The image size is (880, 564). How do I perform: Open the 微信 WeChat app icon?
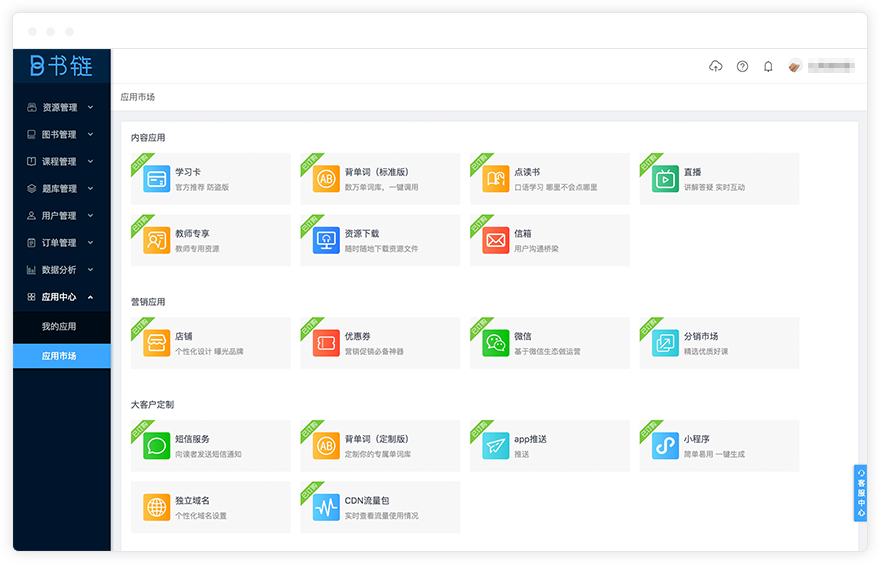pyautogui.click(x=496, y=343)
